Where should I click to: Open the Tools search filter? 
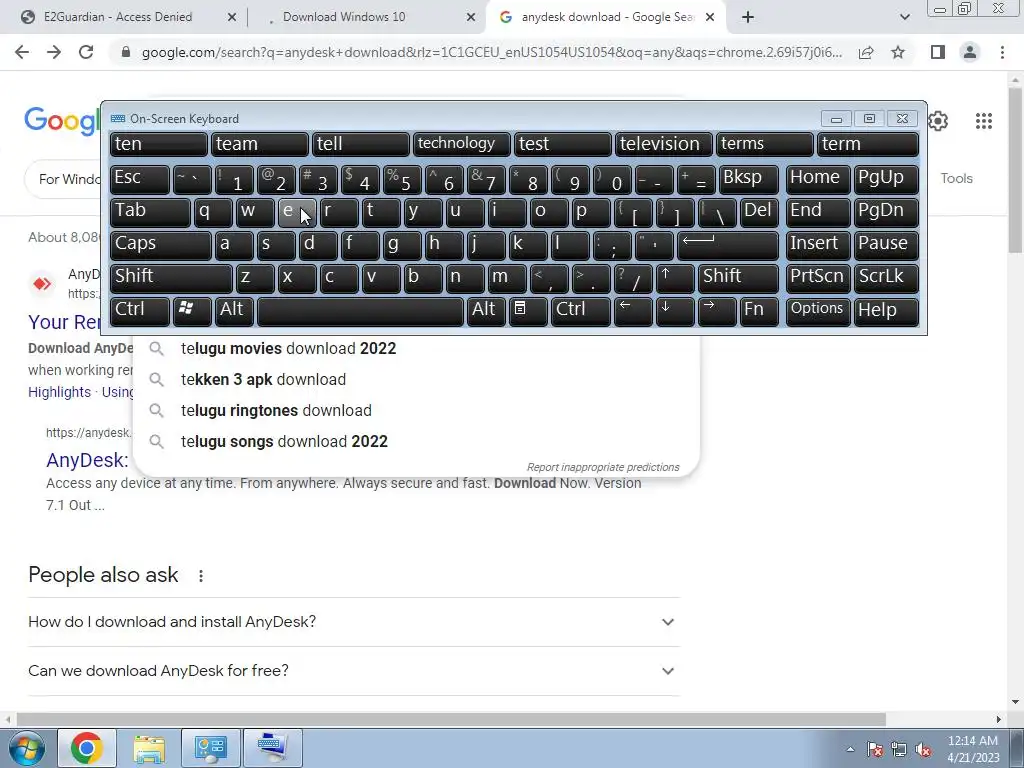pos(956,178)
